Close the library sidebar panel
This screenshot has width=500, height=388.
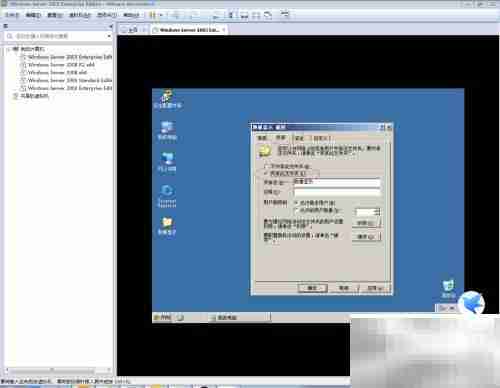[111, 26]
